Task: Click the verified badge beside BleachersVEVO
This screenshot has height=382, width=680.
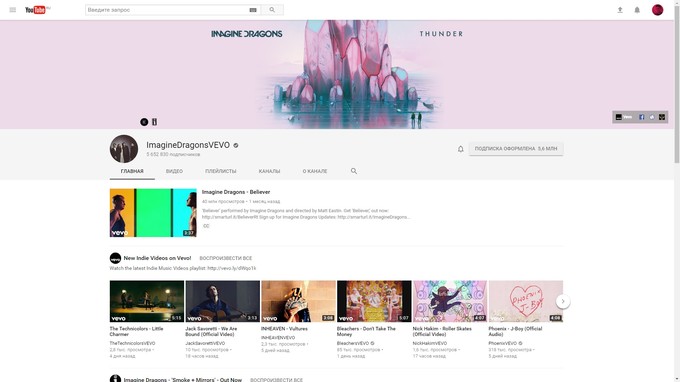Action: (372, 343)
